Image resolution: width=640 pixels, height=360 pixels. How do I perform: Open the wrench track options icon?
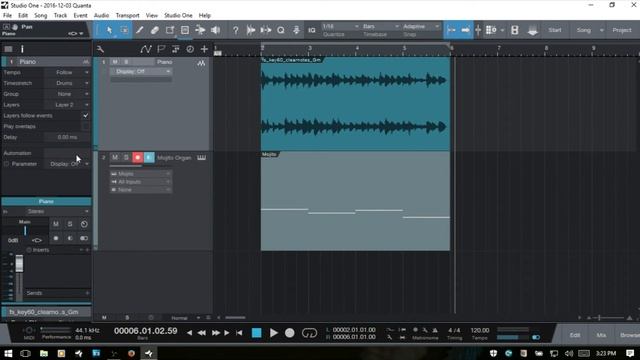(x=100, y=49)
